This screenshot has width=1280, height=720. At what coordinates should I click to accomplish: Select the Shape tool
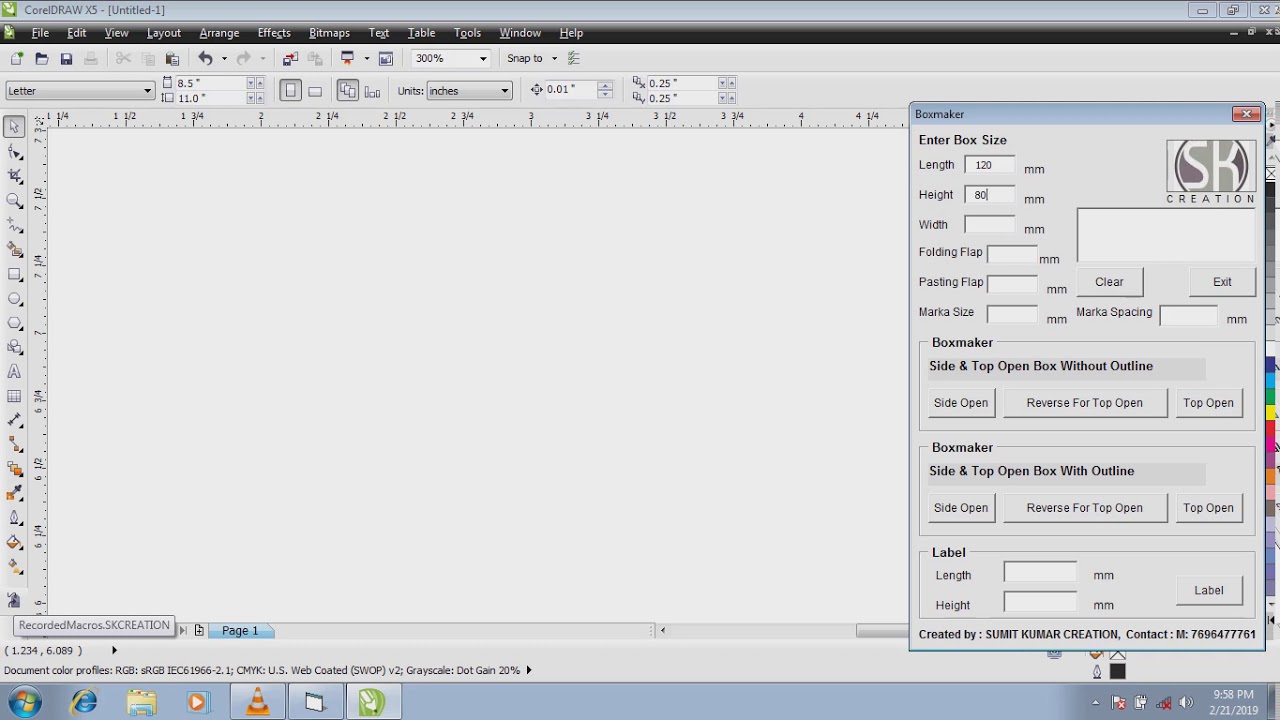click(14, 152)
